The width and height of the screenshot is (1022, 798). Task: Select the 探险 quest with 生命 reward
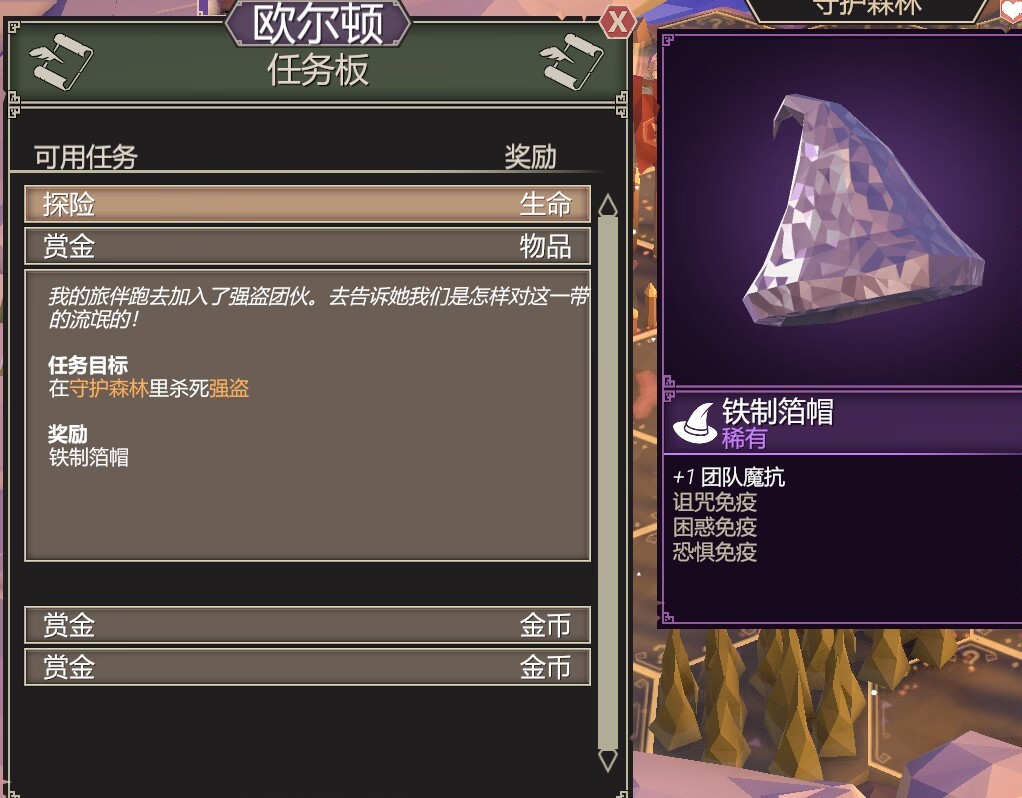point(308,204)
